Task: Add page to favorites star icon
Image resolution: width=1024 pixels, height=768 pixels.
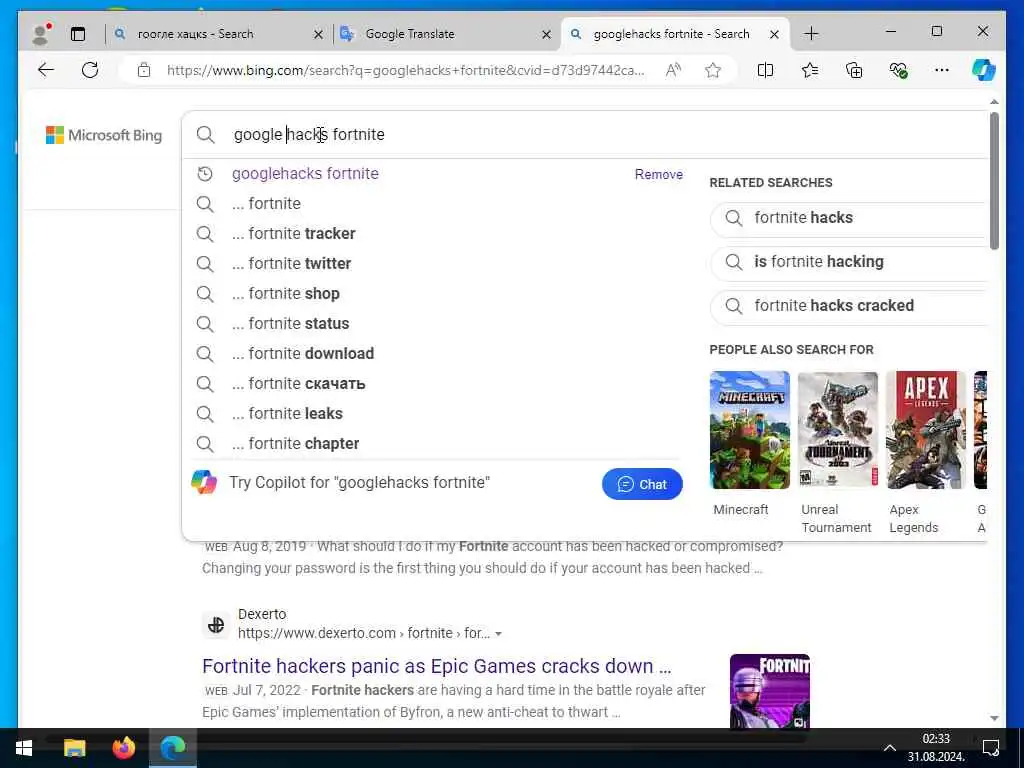Action: point(713,70)
